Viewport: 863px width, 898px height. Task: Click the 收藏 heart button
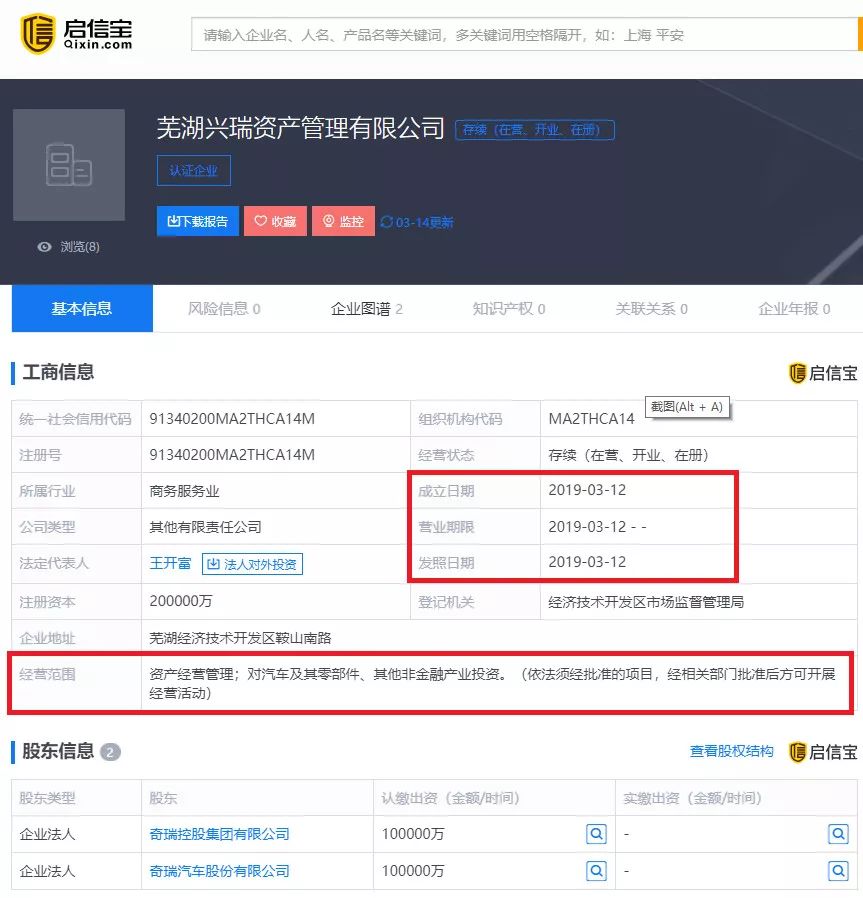tap(275, 221)
